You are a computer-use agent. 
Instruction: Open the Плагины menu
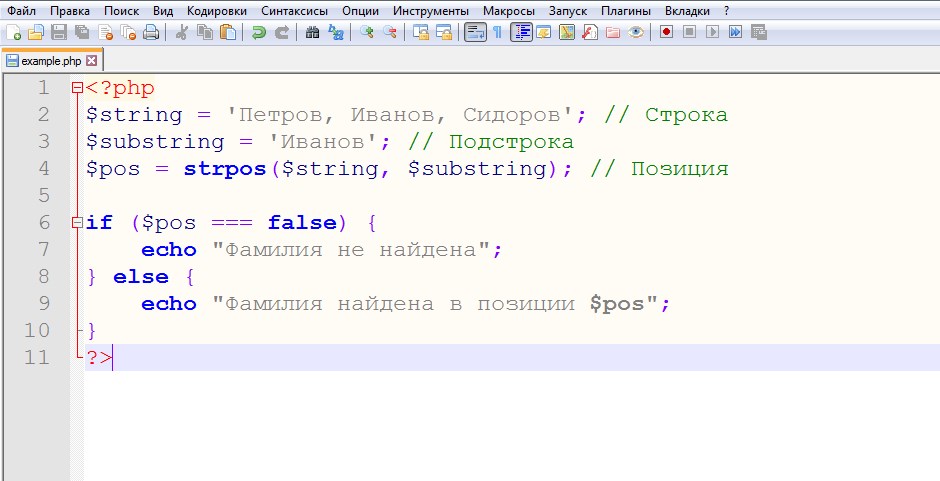click(626, 10)
